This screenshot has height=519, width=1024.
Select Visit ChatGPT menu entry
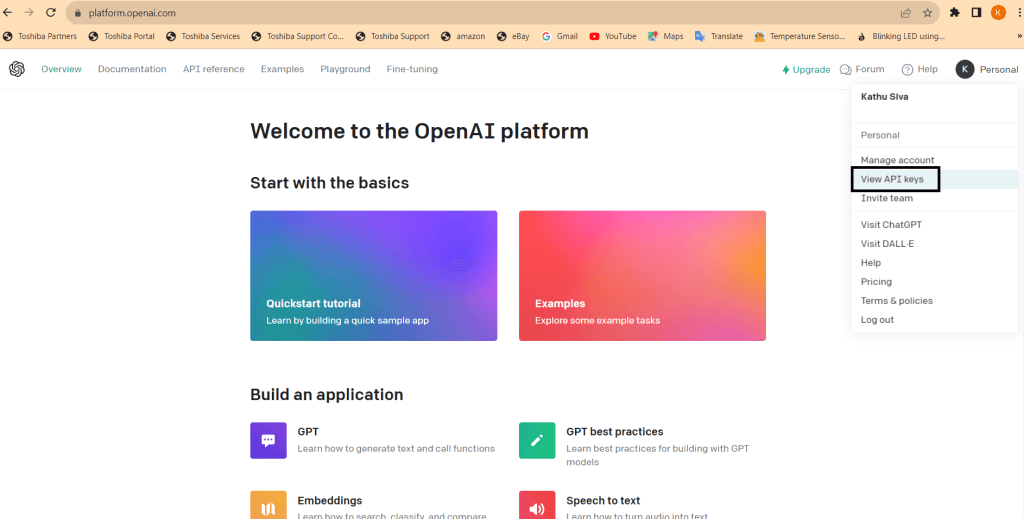coord(891,225)
